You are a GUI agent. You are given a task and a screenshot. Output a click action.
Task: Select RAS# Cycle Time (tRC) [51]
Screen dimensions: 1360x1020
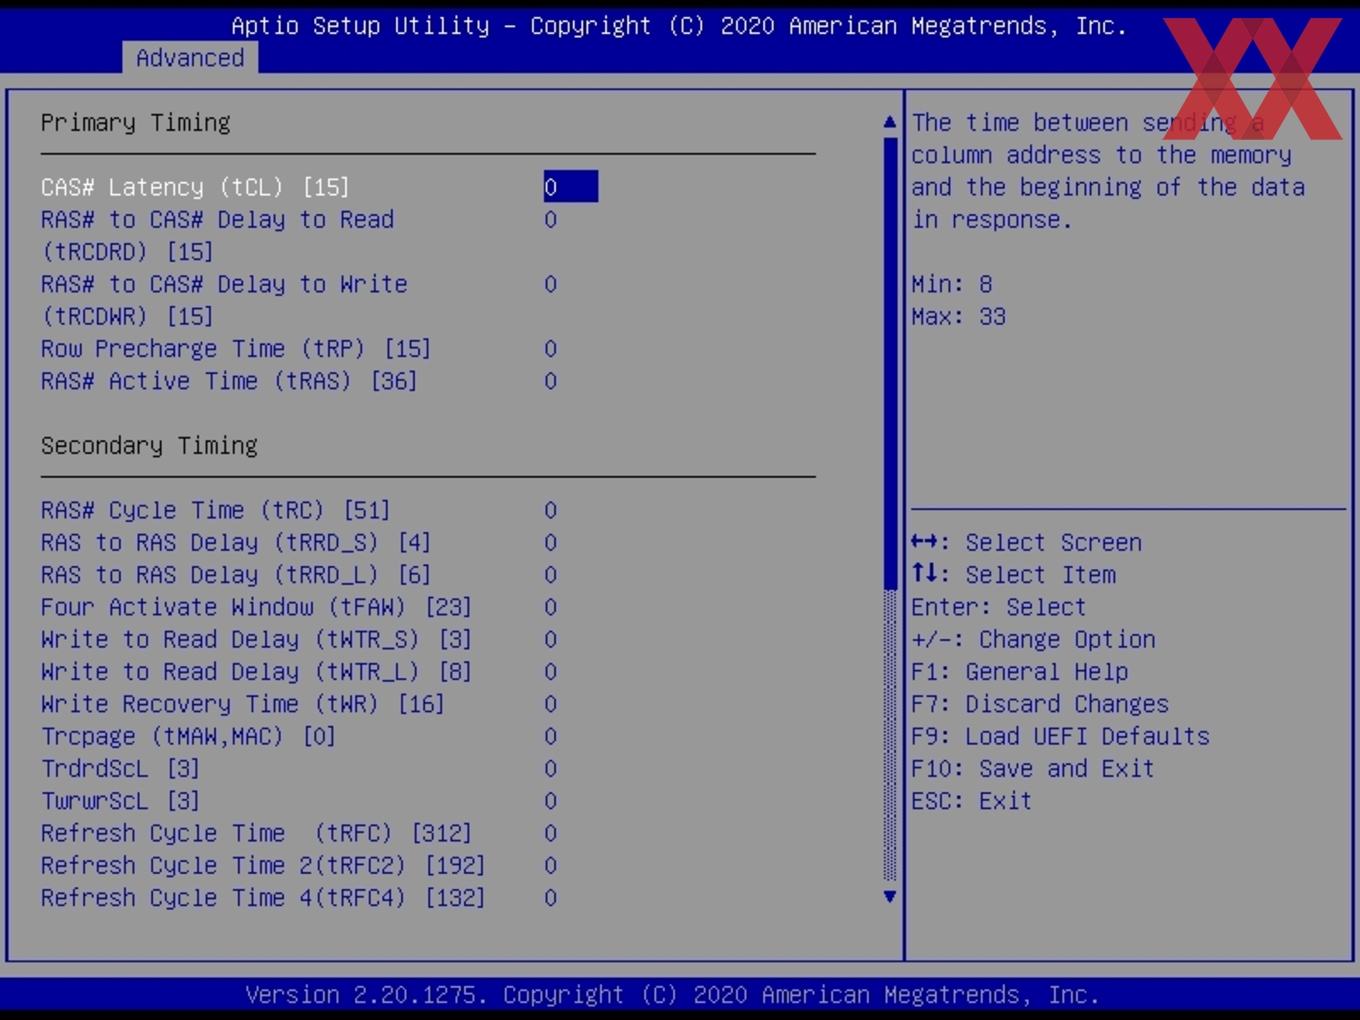coord(215,510)
